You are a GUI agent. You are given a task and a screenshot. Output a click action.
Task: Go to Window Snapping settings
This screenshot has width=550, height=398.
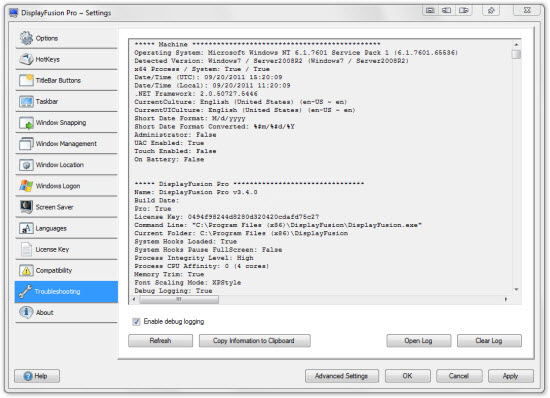[66, 123]
